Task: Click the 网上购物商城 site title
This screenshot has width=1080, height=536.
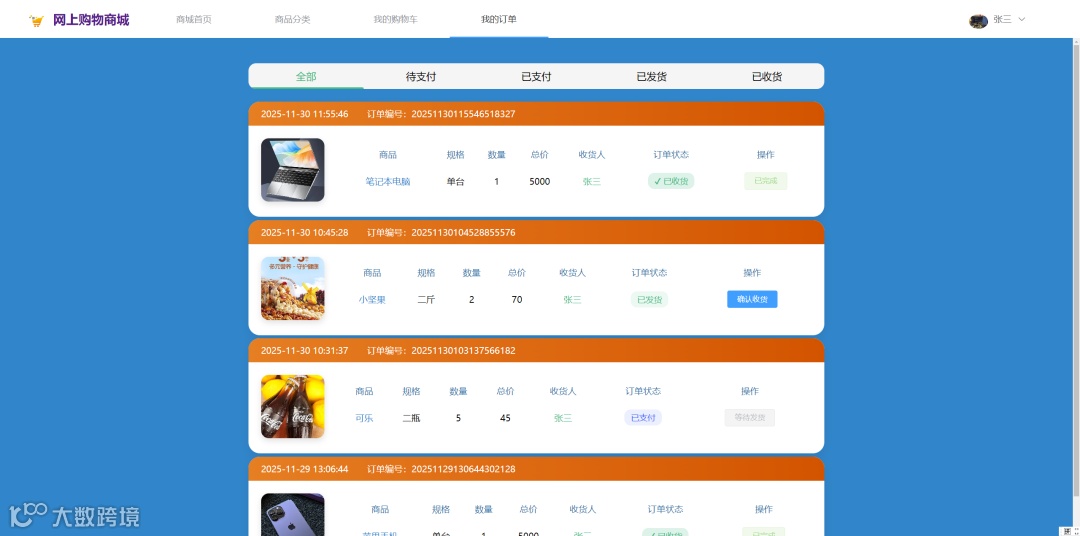Action: 91,20
